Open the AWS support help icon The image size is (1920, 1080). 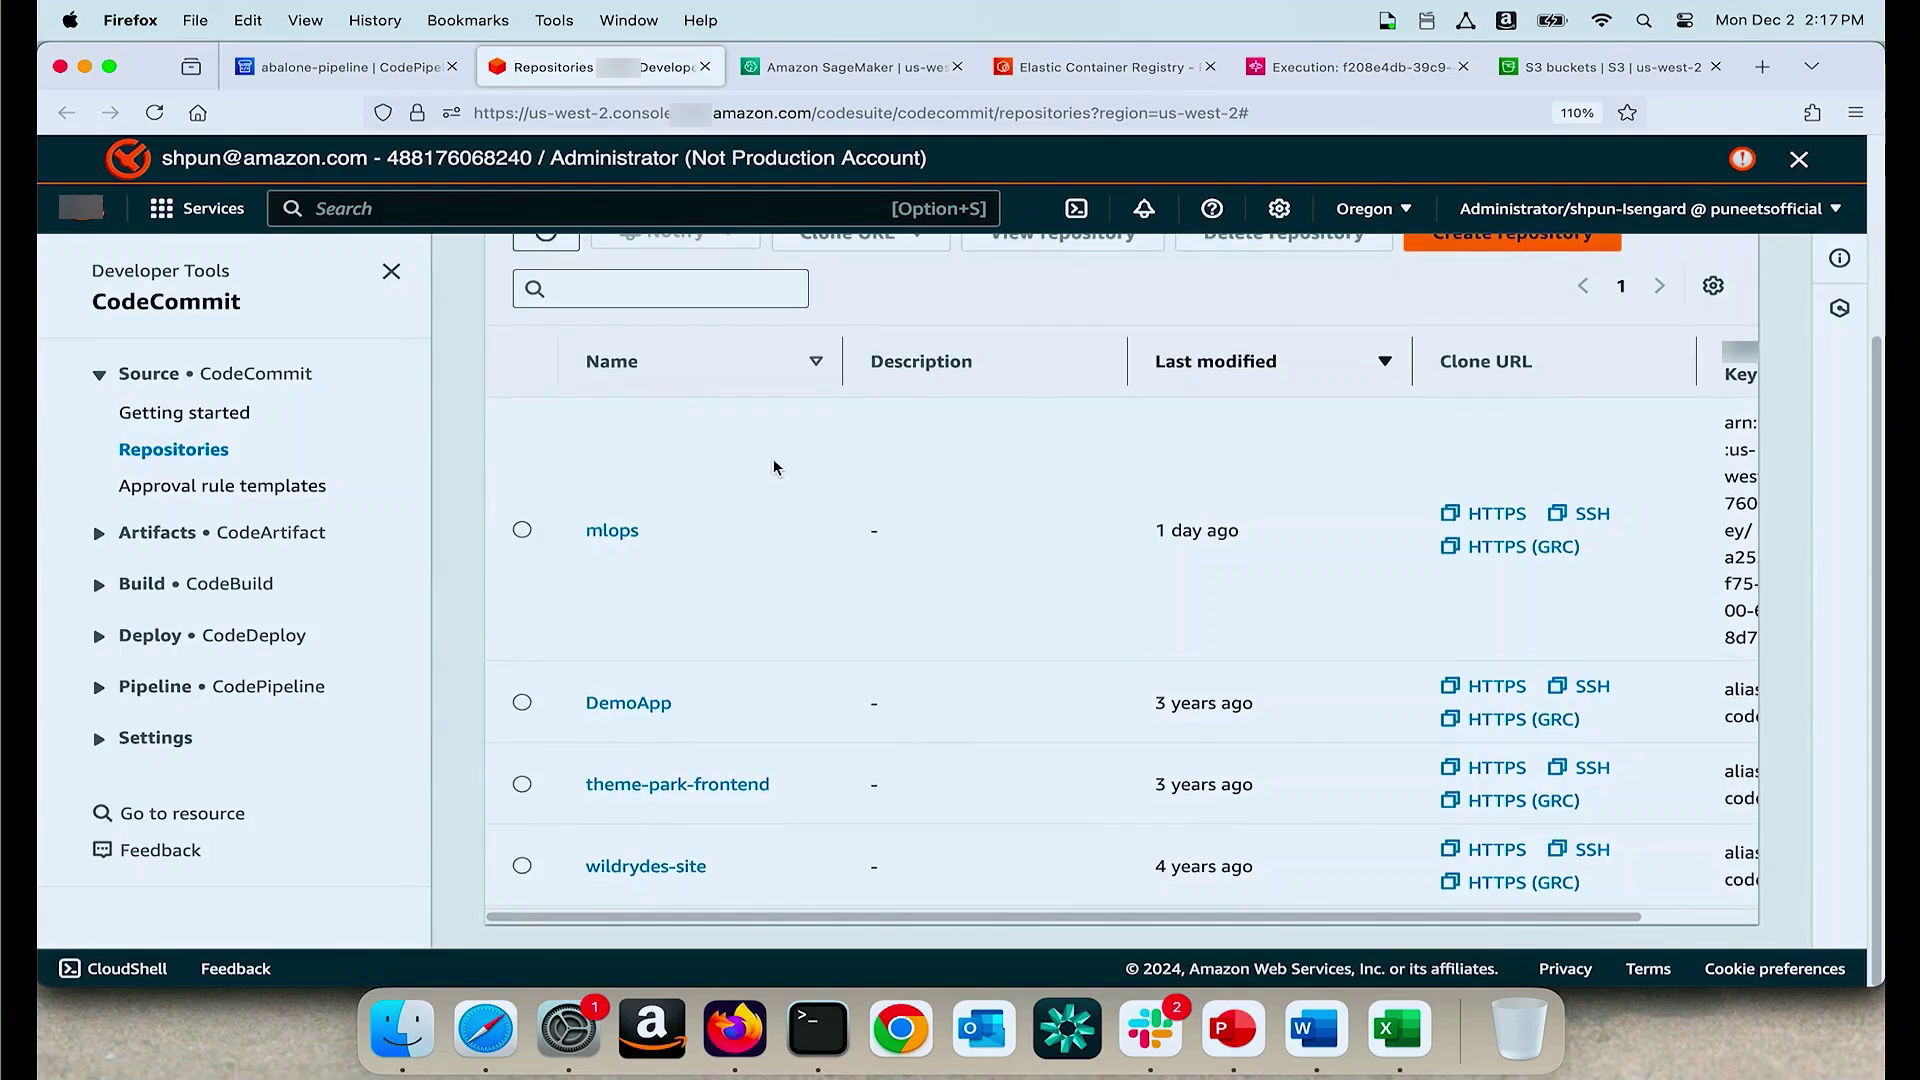click(1212, 208)
